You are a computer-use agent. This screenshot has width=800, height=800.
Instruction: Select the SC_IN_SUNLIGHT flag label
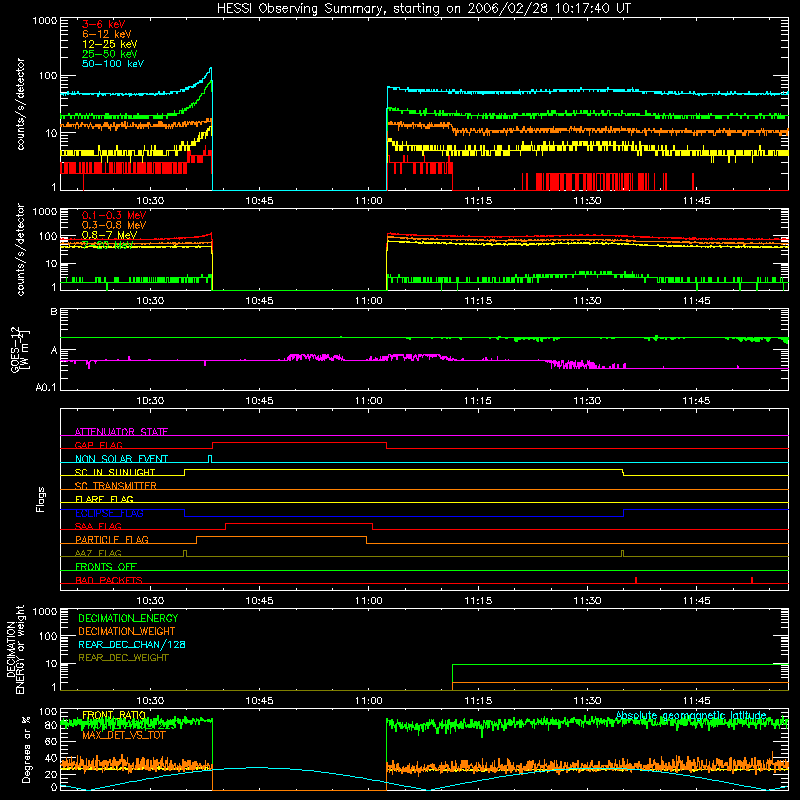[x=115, y=472]
